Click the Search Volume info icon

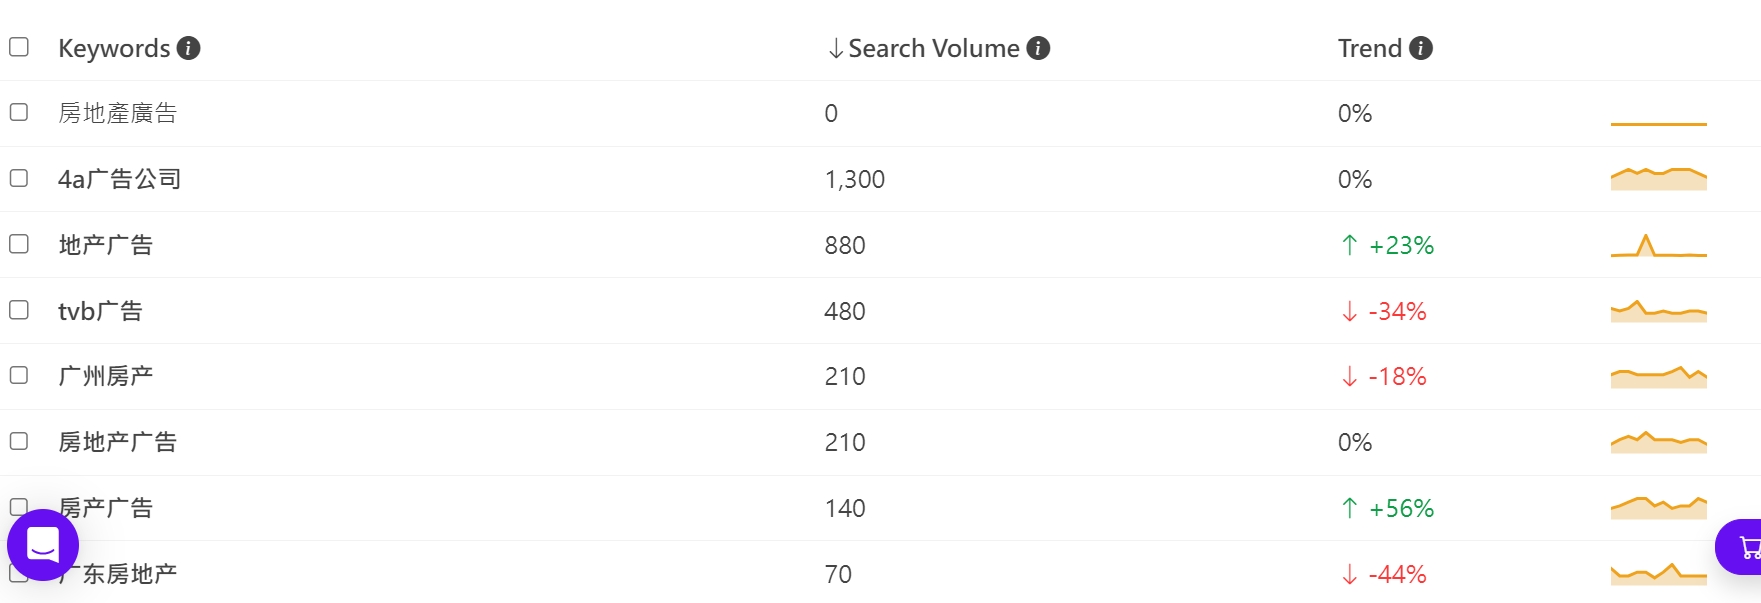1038,48
